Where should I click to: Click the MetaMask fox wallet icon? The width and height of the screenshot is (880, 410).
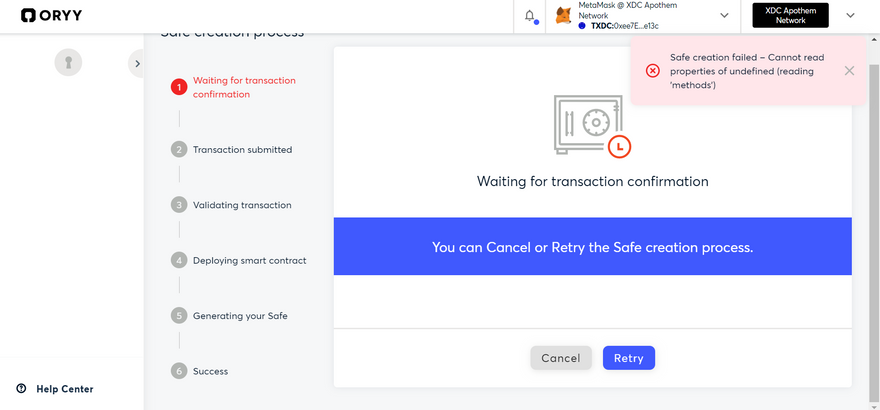[564, 16]
